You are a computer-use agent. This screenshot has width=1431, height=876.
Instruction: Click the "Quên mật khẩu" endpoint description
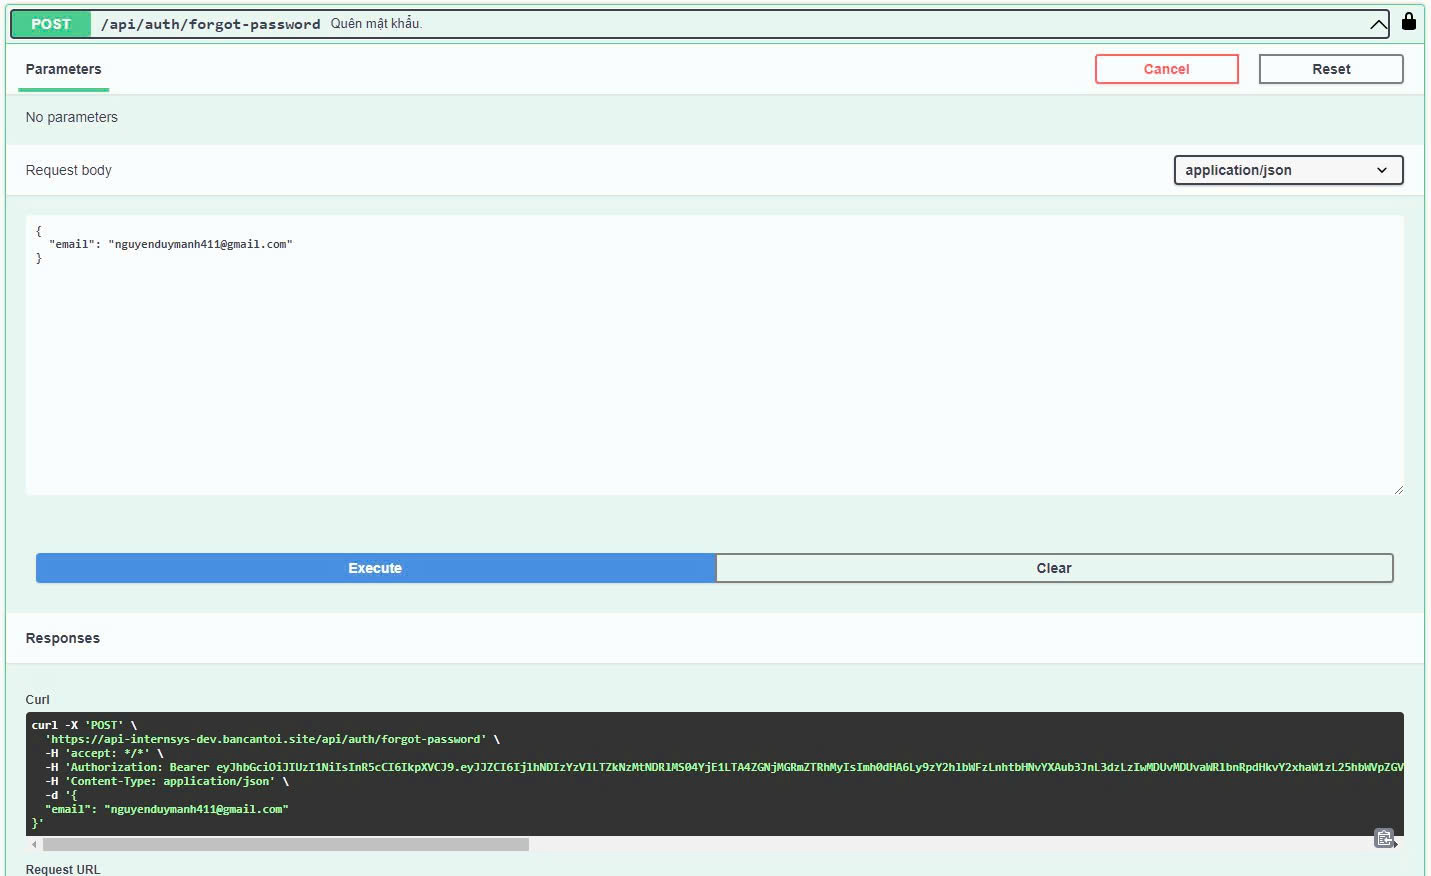pos(376,24)
